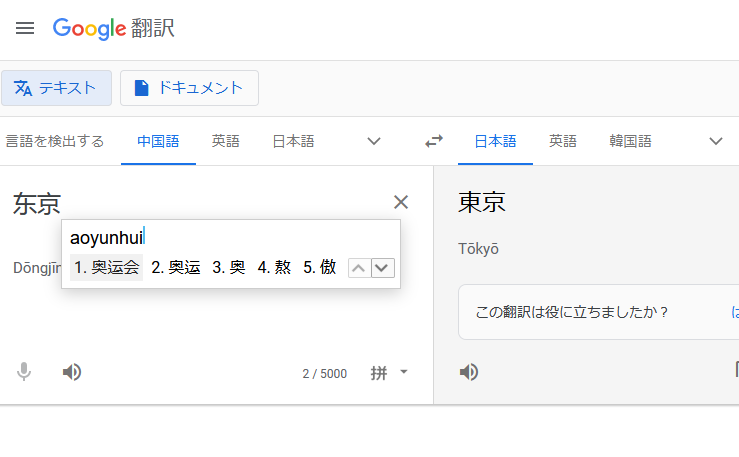Open the hamburger main menu
Screen dimensions: 739x457
click(25, 28)
